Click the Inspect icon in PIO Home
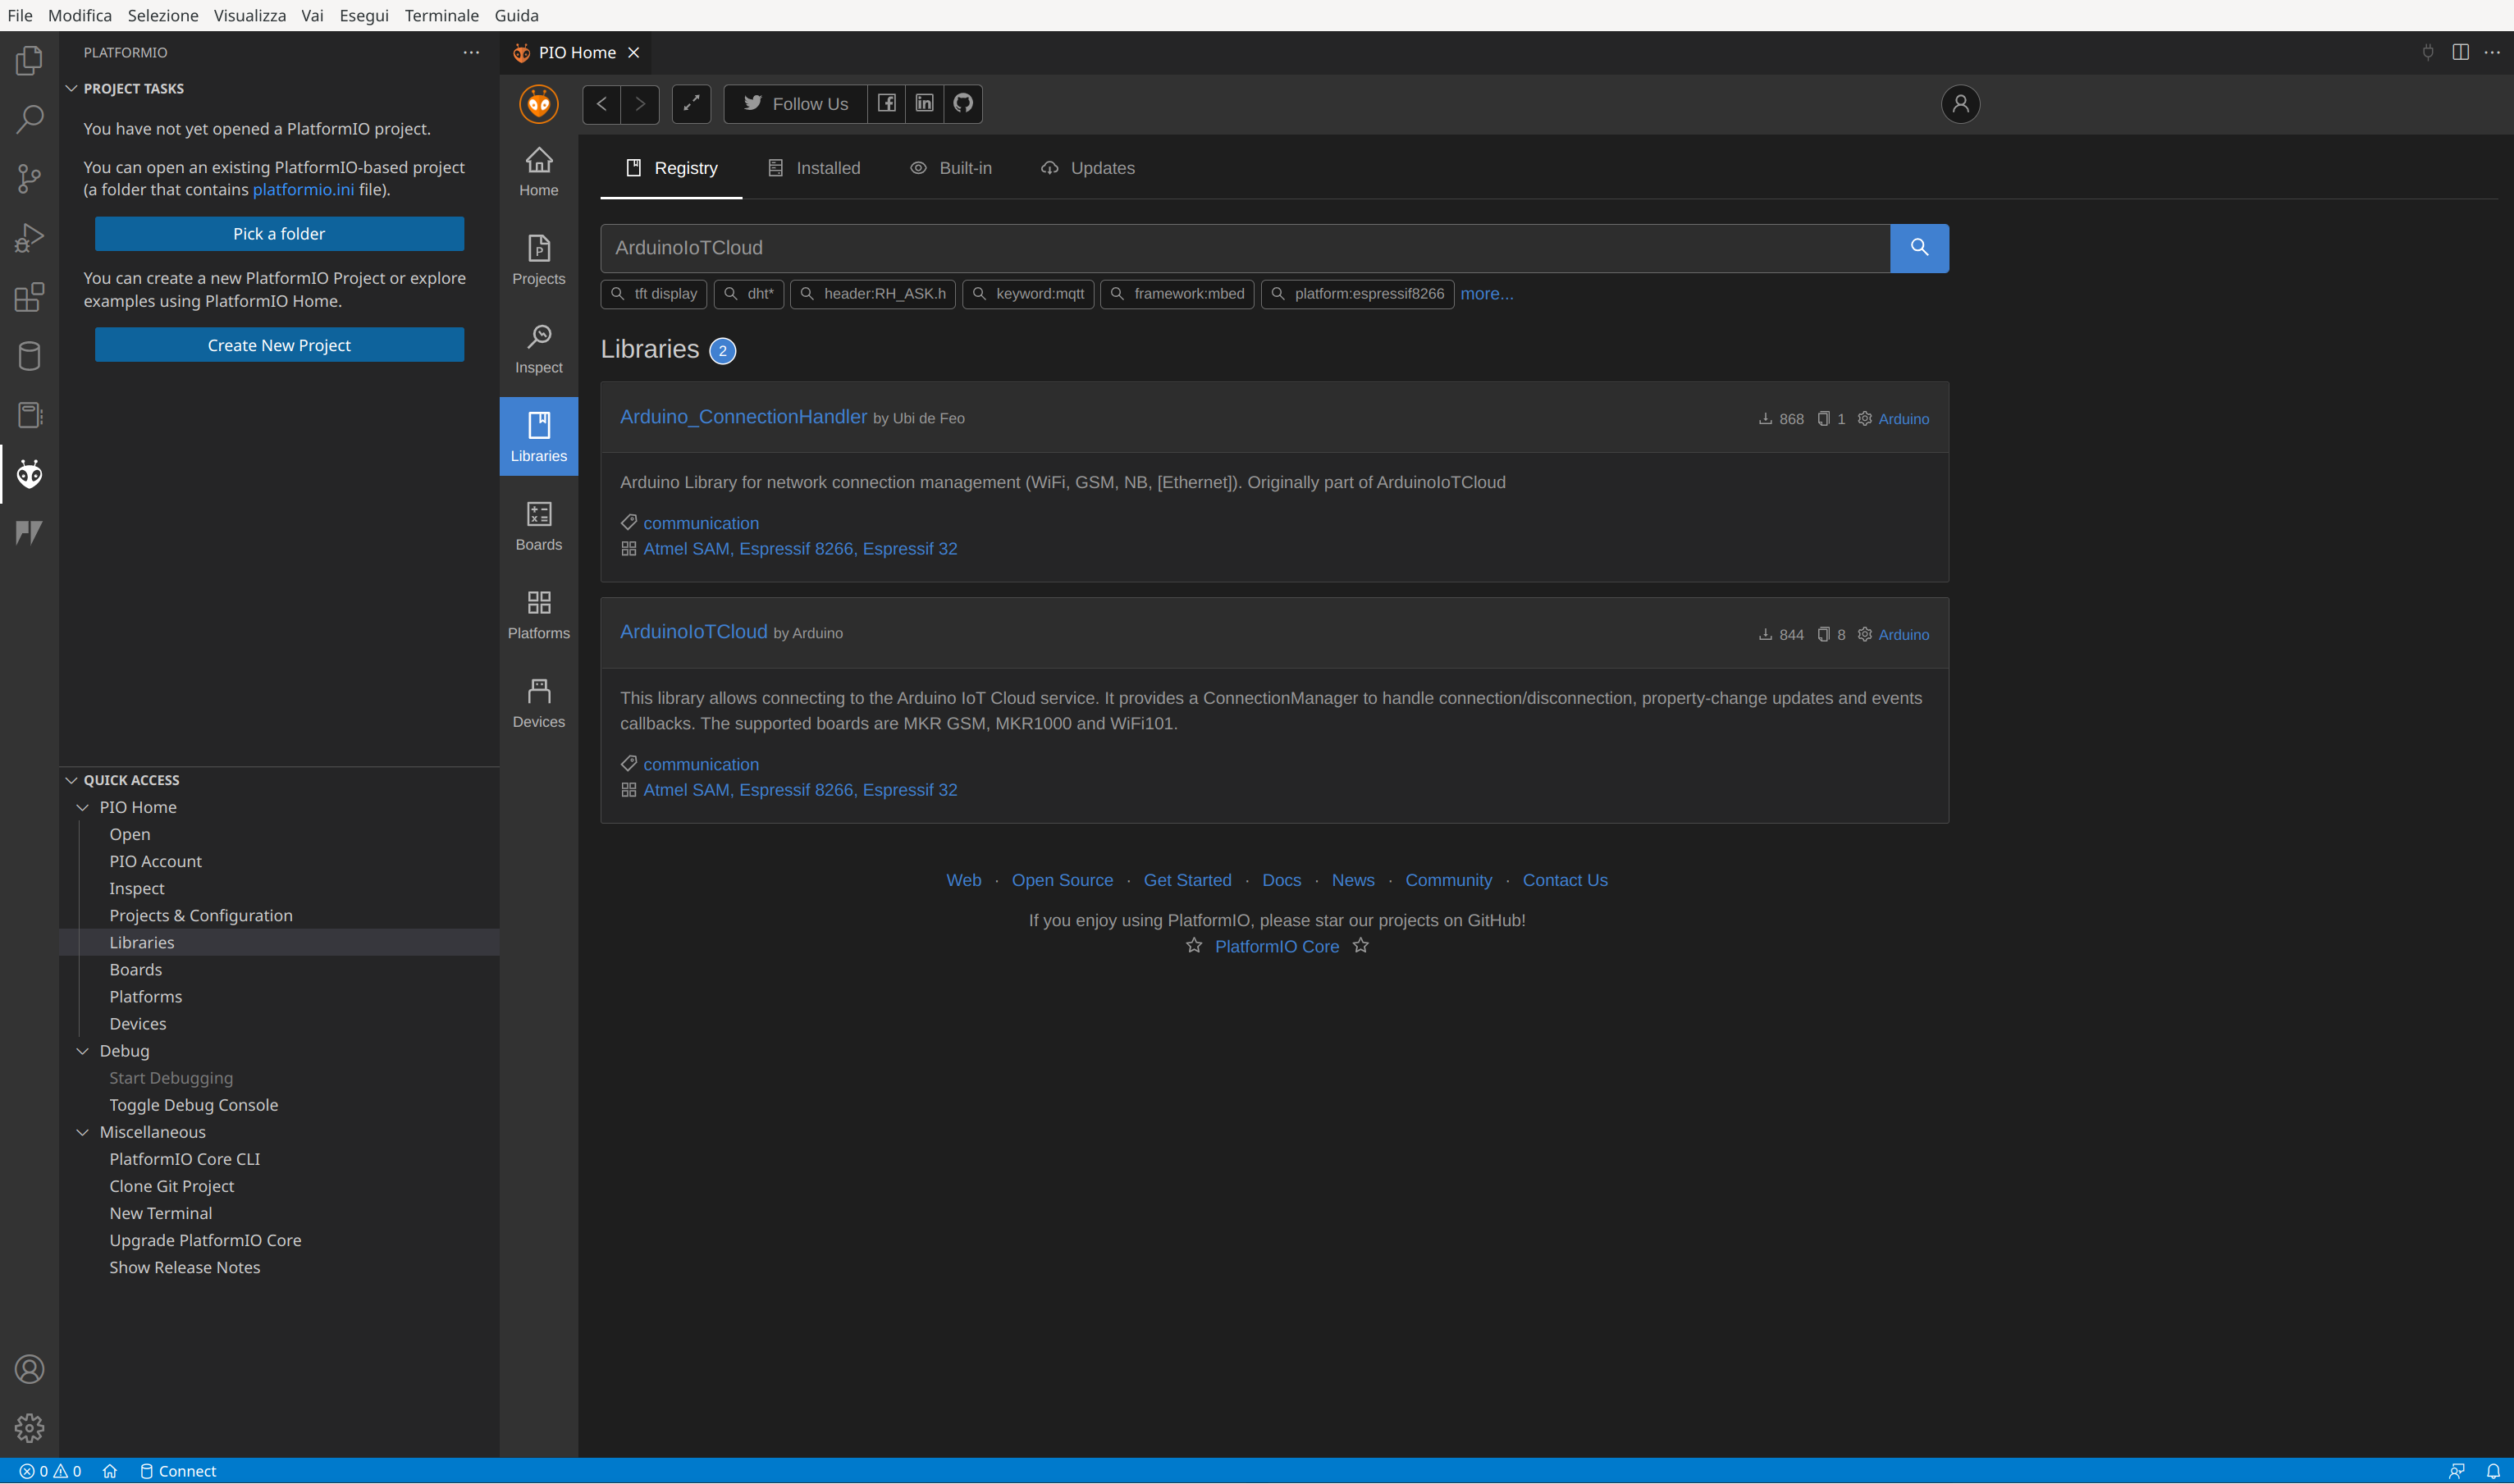The height and width of the screenshot is (1484, 2514). click(538, 348)
